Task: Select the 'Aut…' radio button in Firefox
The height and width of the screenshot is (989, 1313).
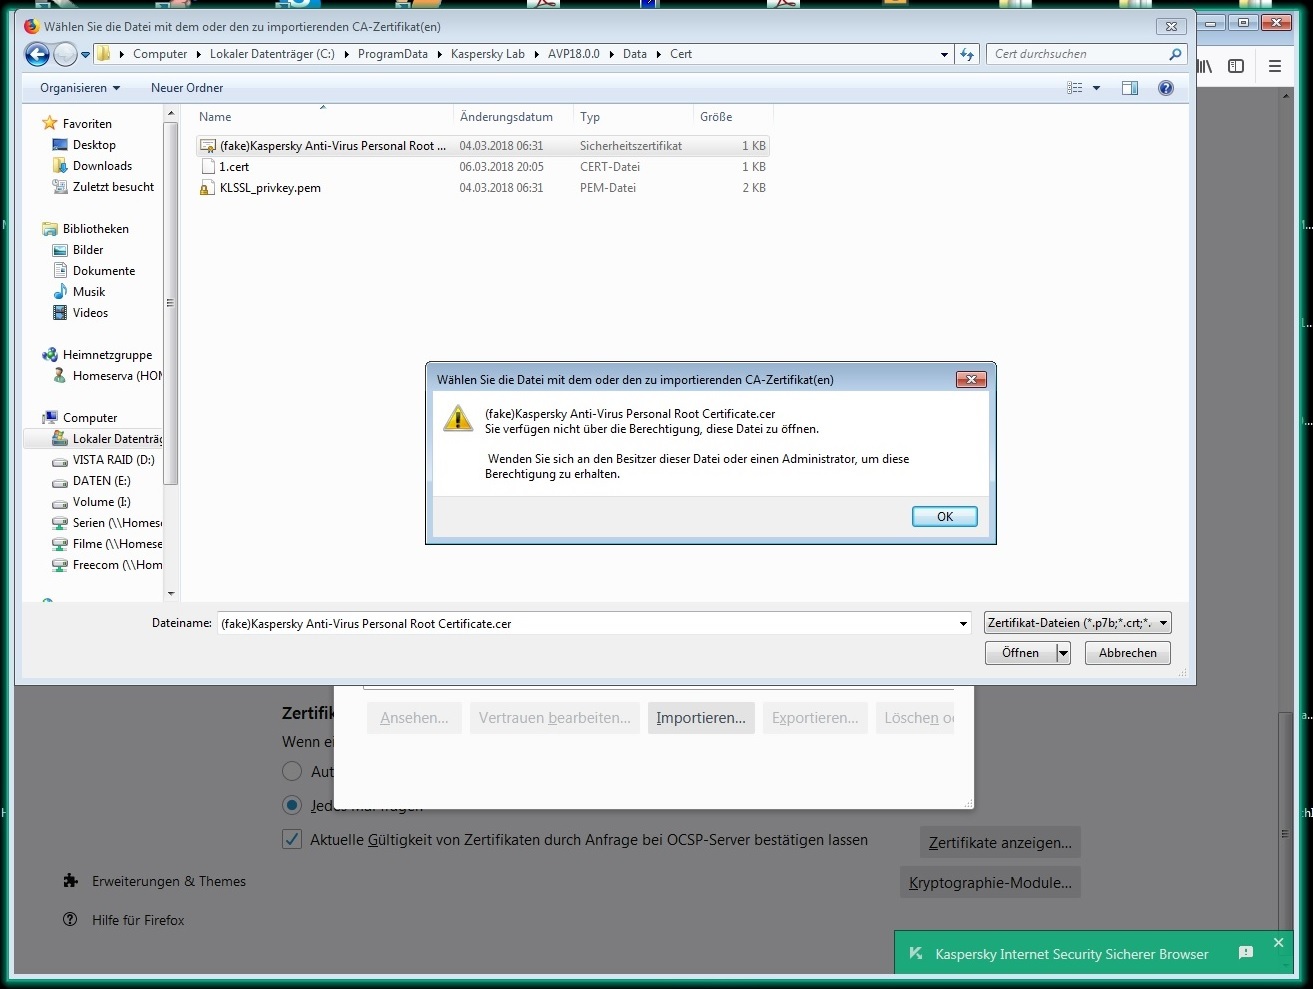Action: [x=292, y=771]
